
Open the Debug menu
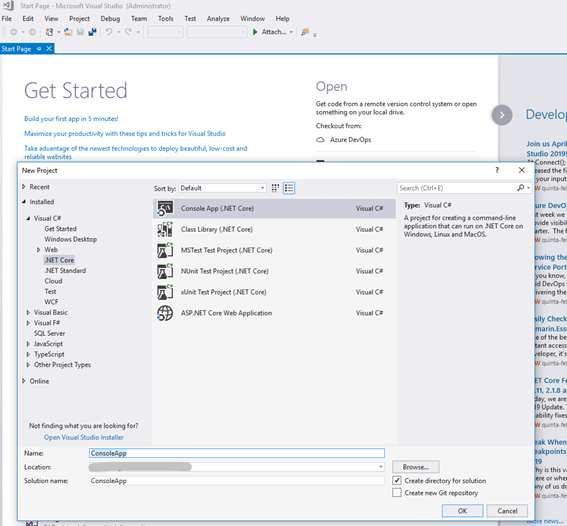click(110, 19)
